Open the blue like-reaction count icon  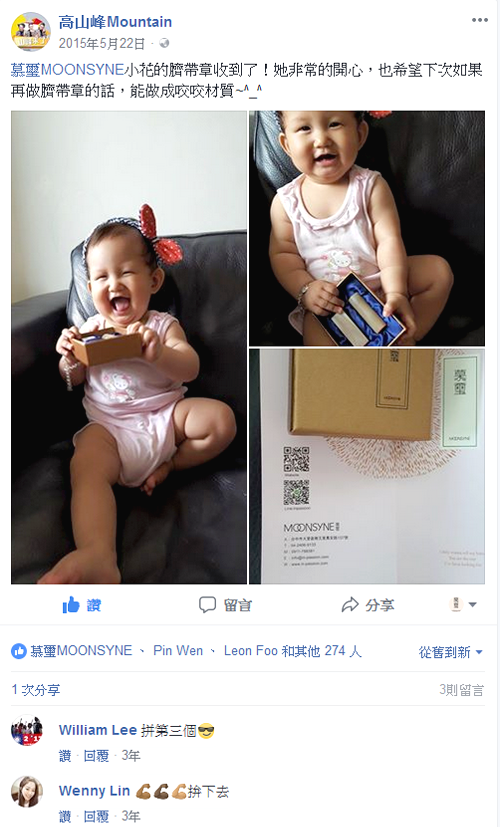tap(18, 651)
